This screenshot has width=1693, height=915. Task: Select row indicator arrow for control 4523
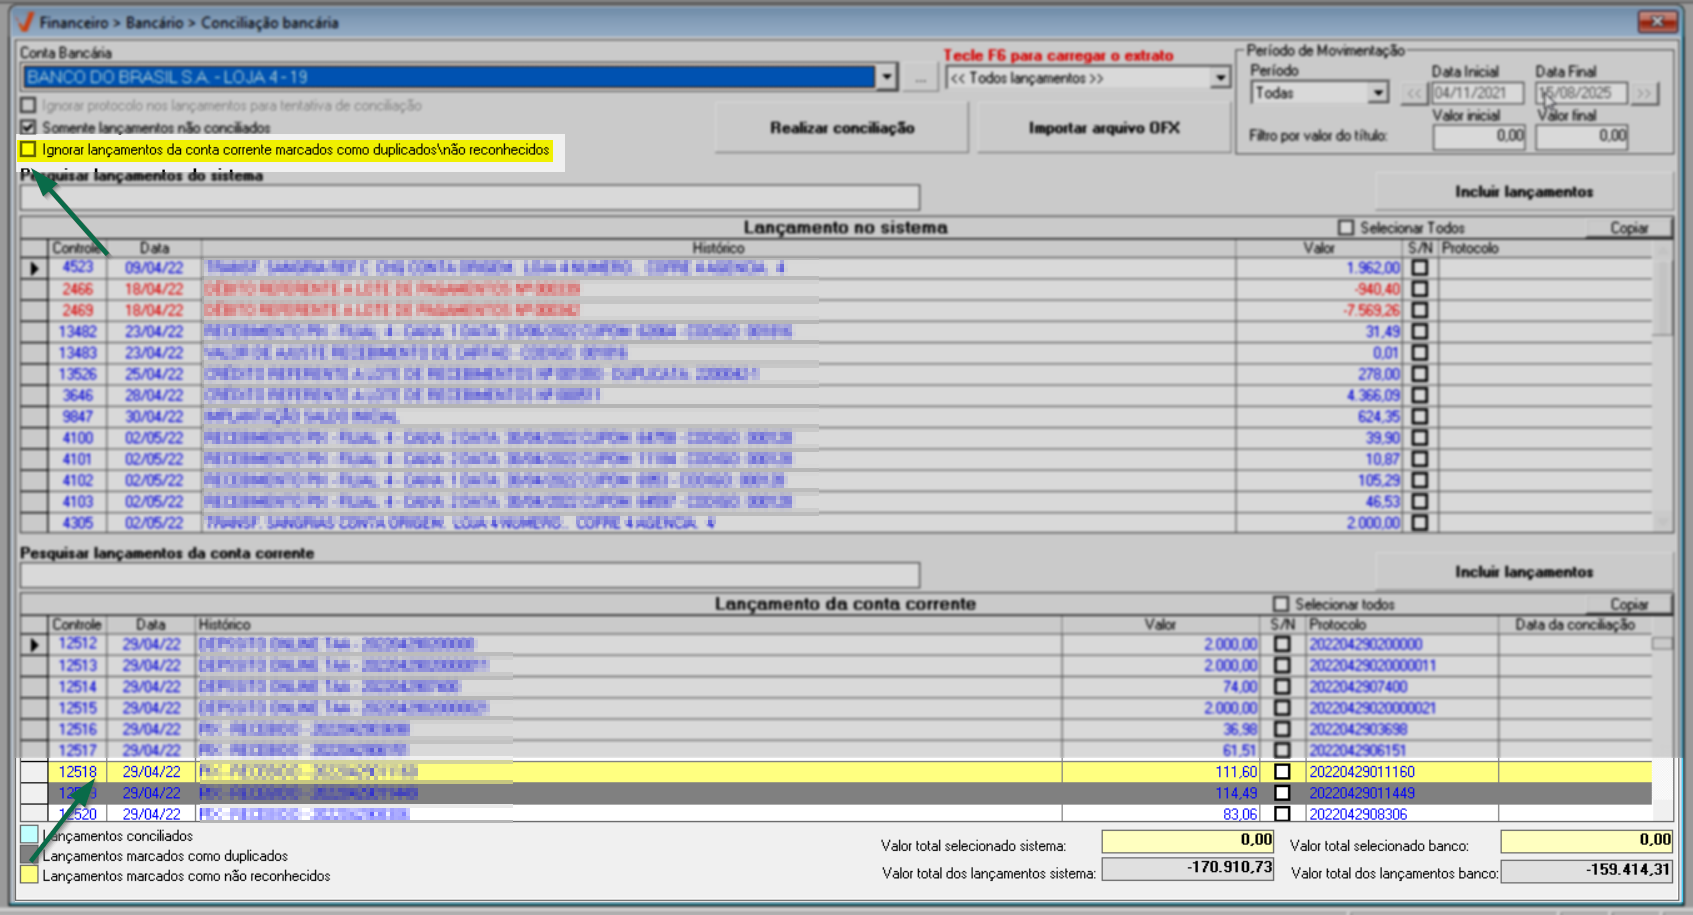click(34, 268)
